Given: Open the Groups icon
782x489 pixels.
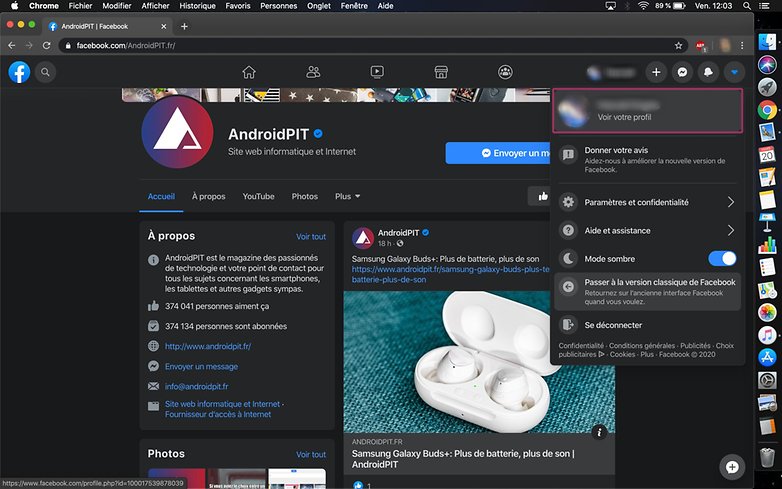Looking at the screenshot, I should coord(505,72).
